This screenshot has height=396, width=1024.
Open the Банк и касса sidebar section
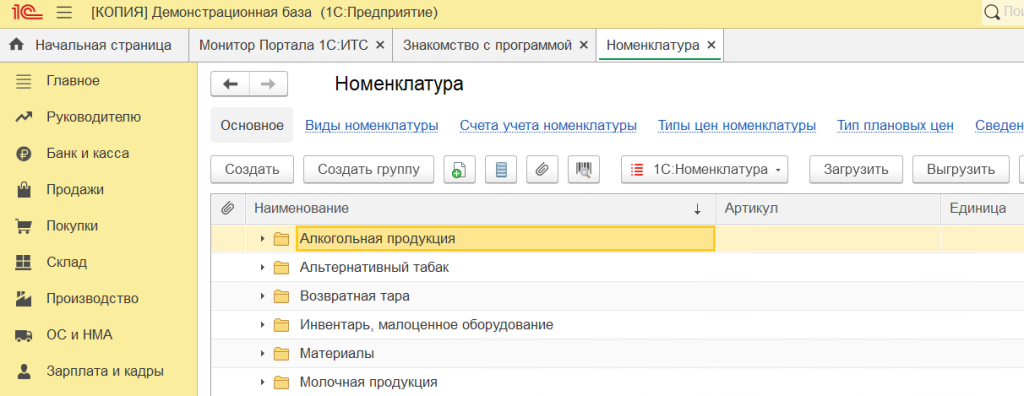click(x=88, y=154)
